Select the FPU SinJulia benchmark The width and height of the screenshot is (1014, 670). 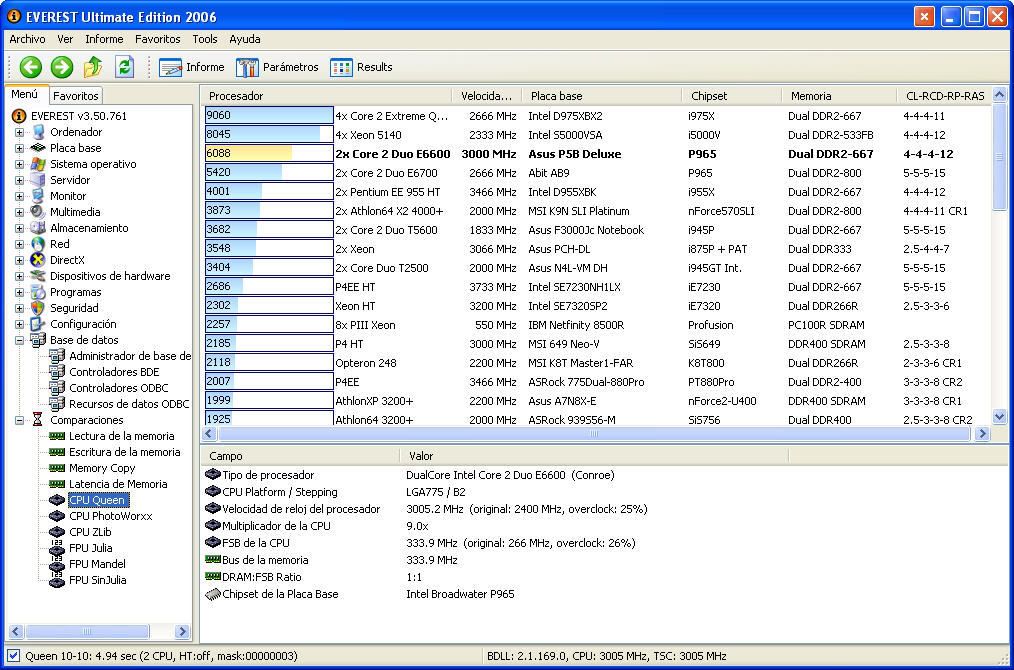click(x=98, y=580)
